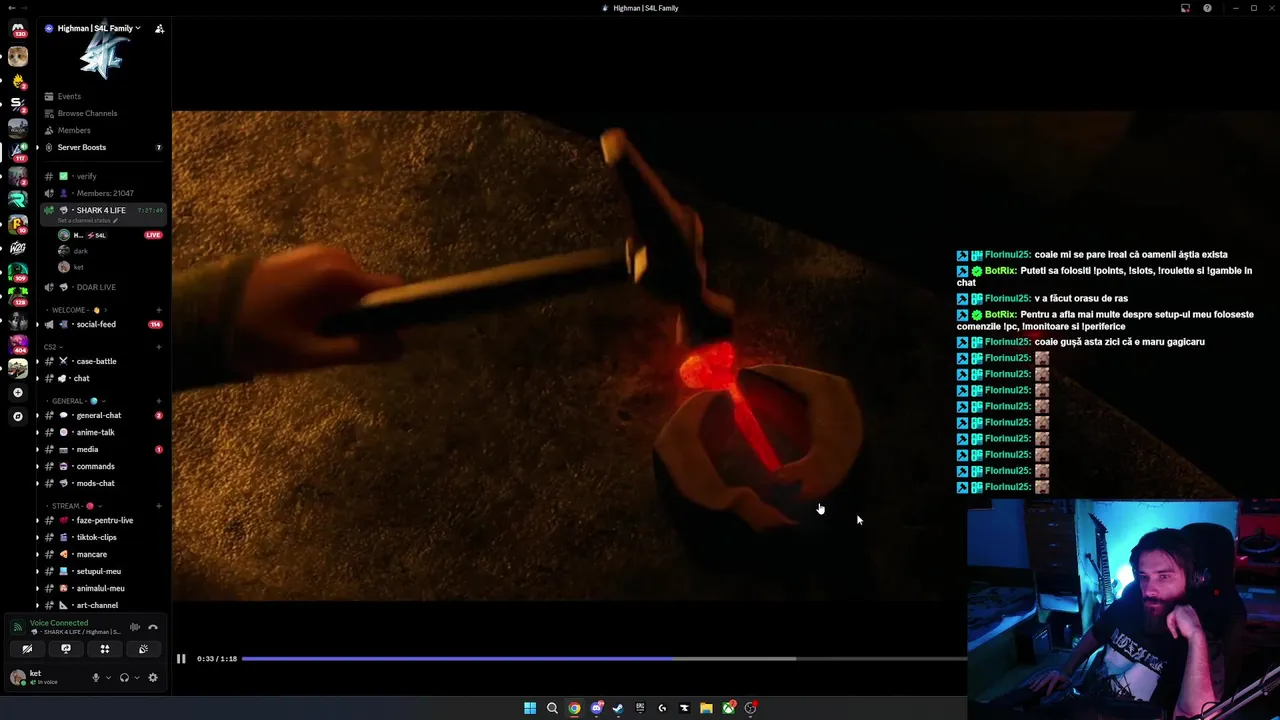Turn on camera in voice panel
This screenshot has width=1280, height=720.
(x=27, y=649)
